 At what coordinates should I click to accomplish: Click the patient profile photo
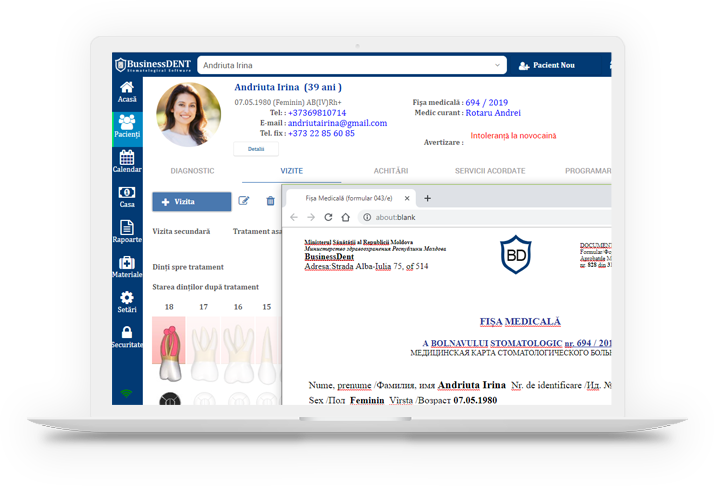189,114
